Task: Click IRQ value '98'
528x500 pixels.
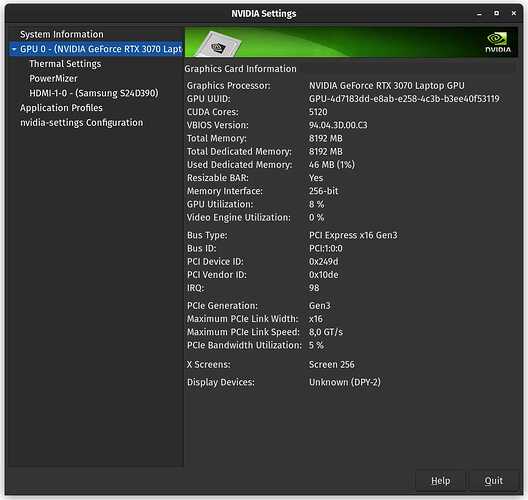Action: 314,288
